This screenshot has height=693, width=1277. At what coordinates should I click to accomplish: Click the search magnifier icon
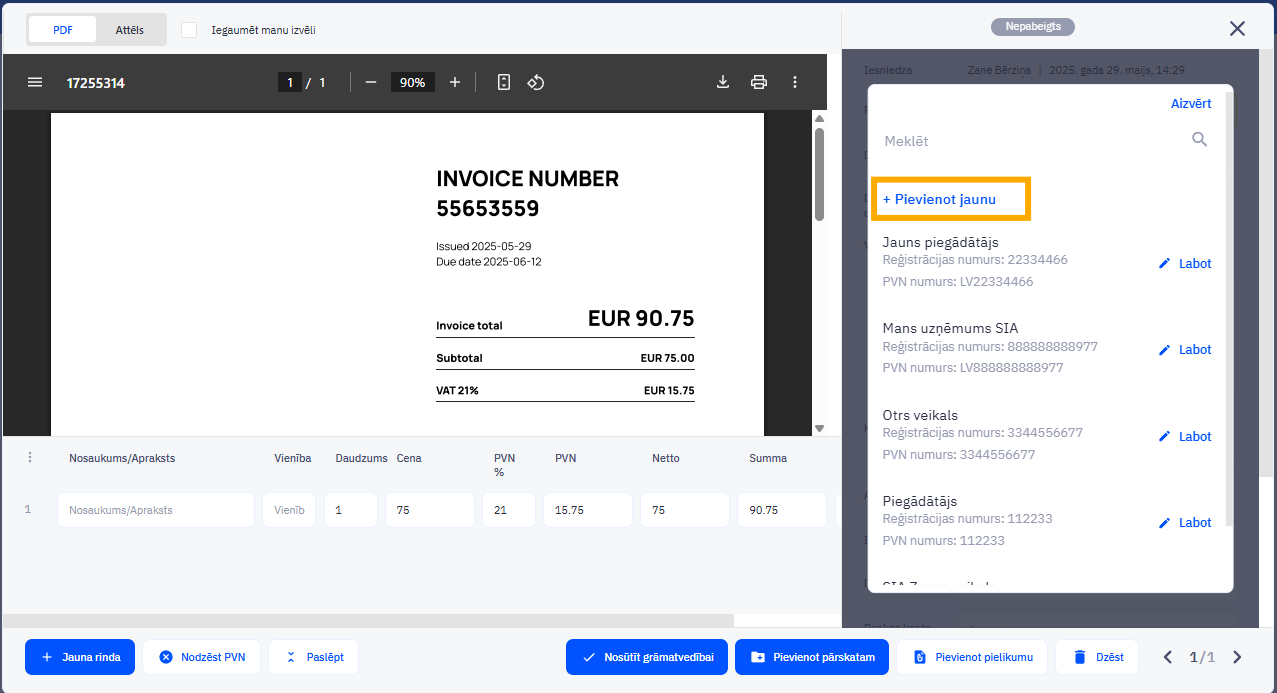click(1200, 140)
